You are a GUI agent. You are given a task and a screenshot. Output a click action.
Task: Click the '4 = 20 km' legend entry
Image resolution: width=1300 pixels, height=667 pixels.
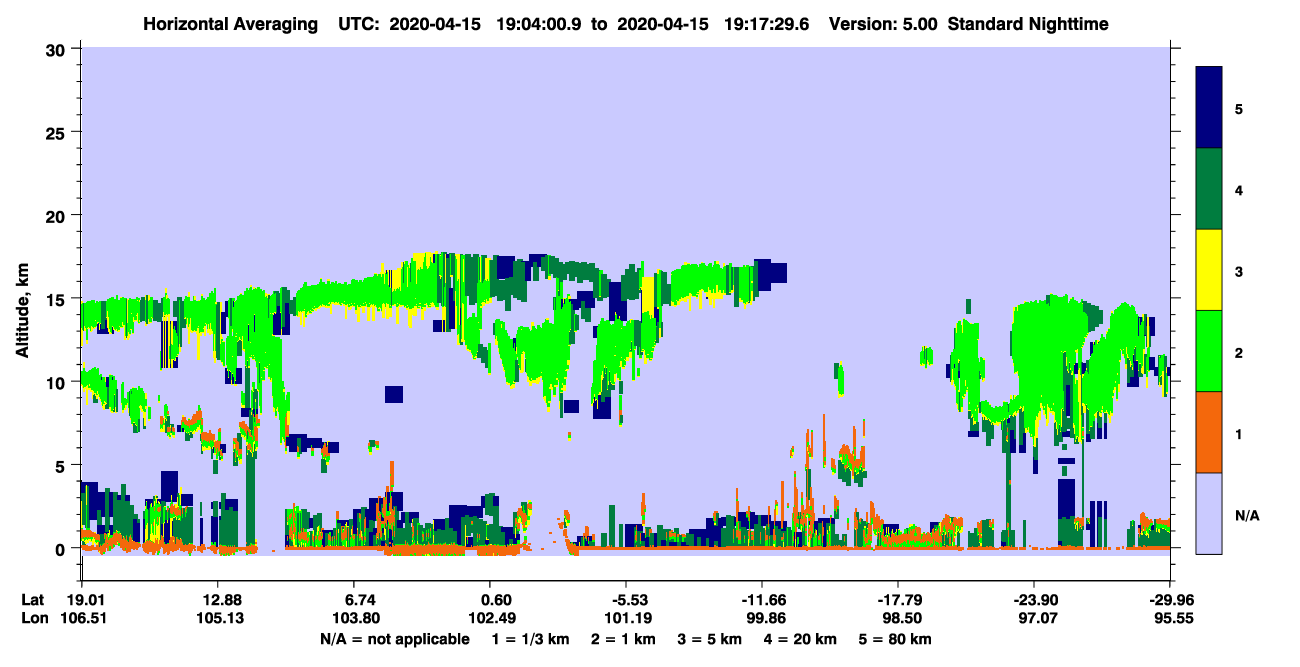[x=802, y=639]
